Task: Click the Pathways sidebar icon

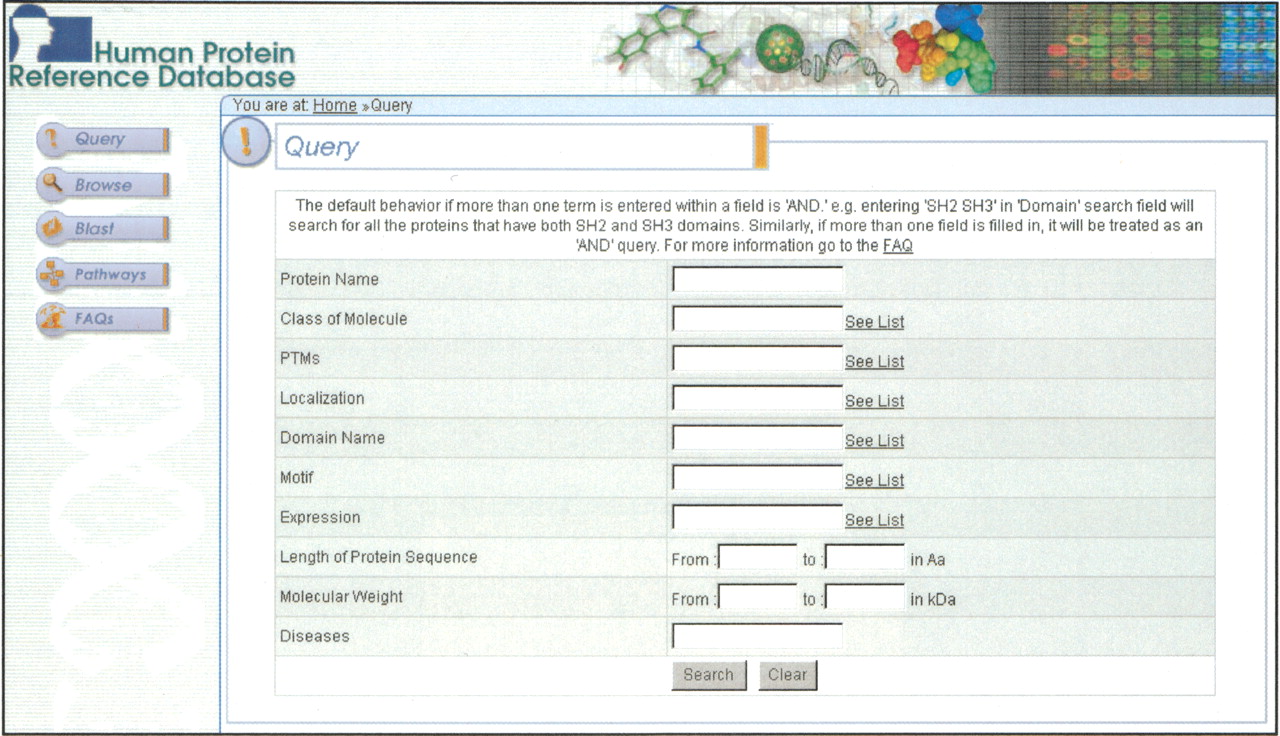Action: [52, 275]
